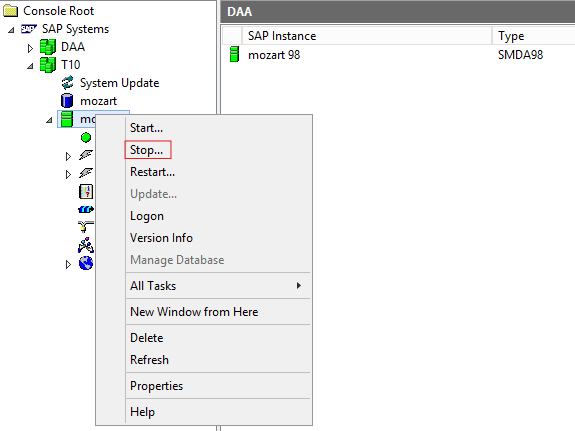Viewport: 575px width, 431px height.
Task: Click the green circle process status icon
Action: (86, 138)
